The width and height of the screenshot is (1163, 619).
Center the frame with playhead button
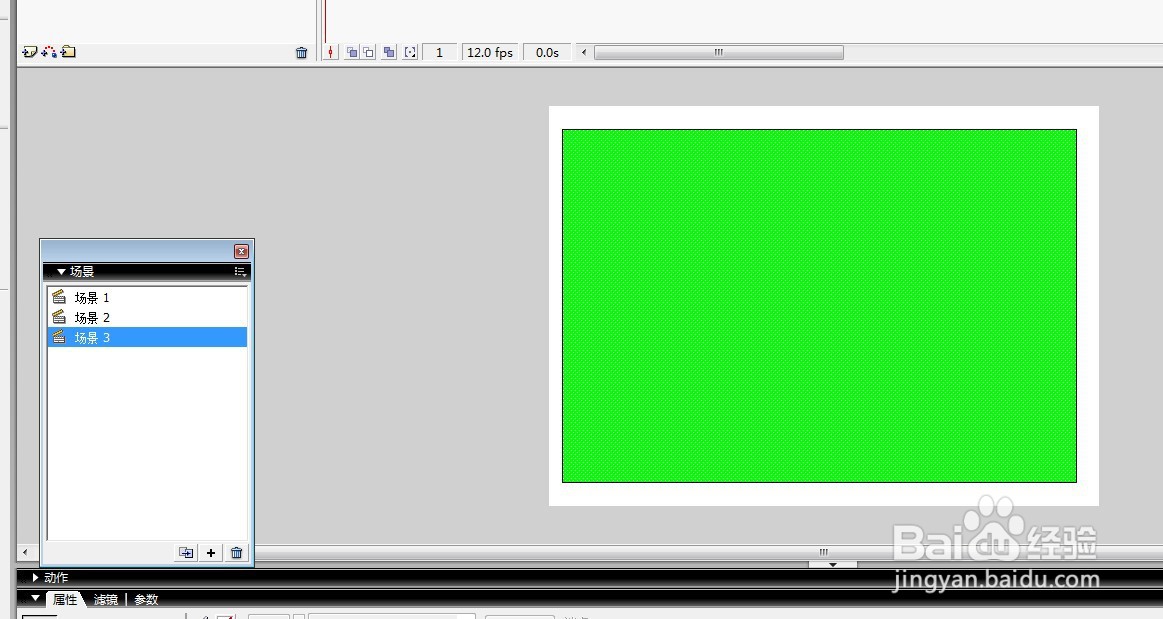click(x=331, y=53)
